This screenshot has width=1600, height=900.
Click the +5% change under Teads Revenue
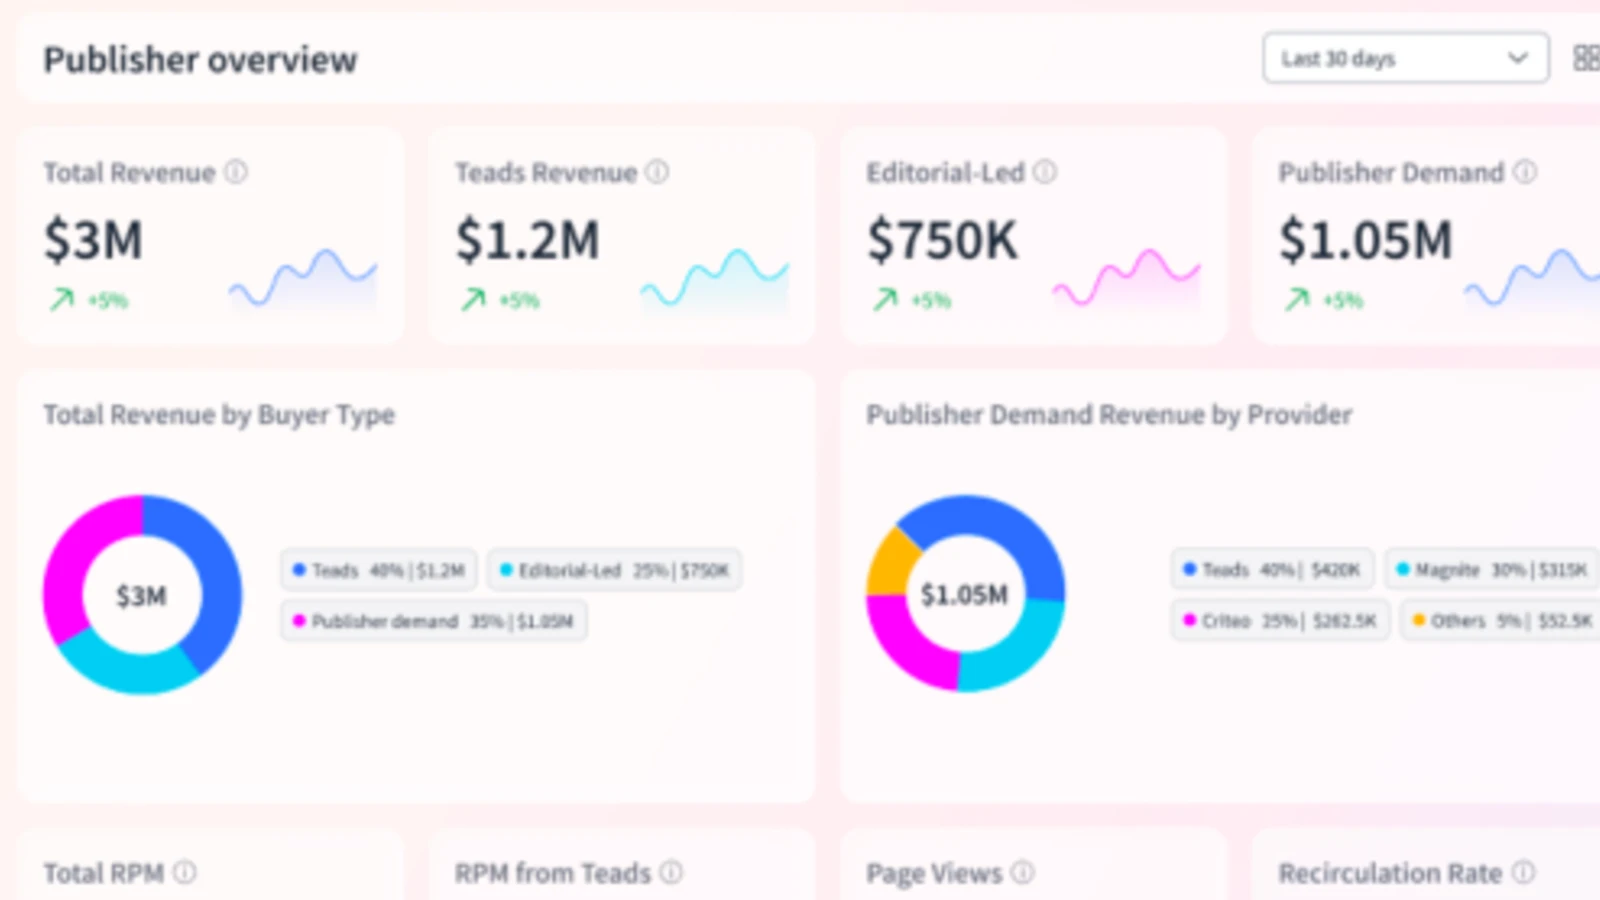519,300
